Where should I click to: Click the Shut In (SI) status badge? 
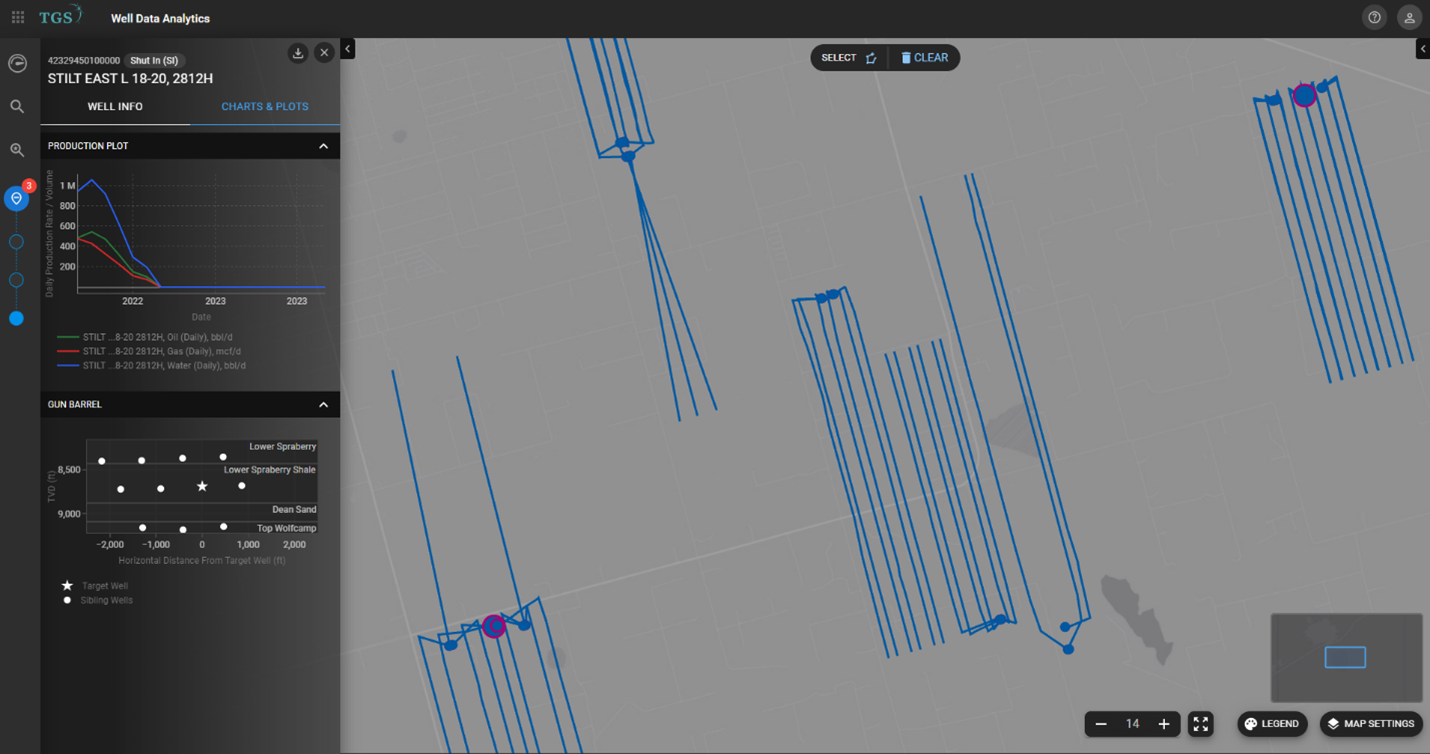pos(154,61)
